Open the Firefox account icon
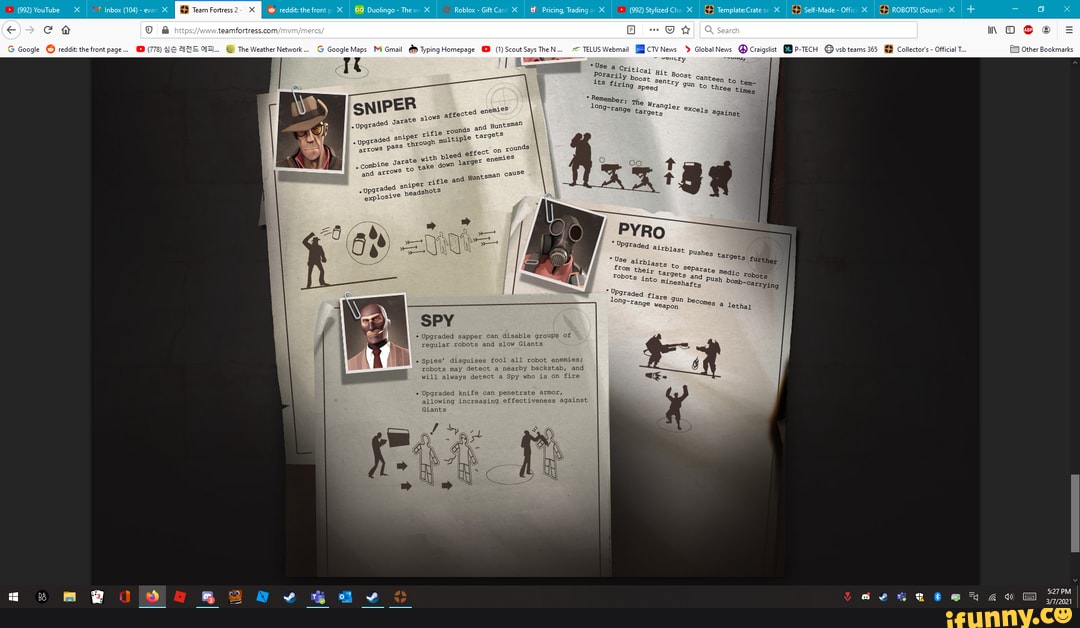 click(x=1046, y=30)
